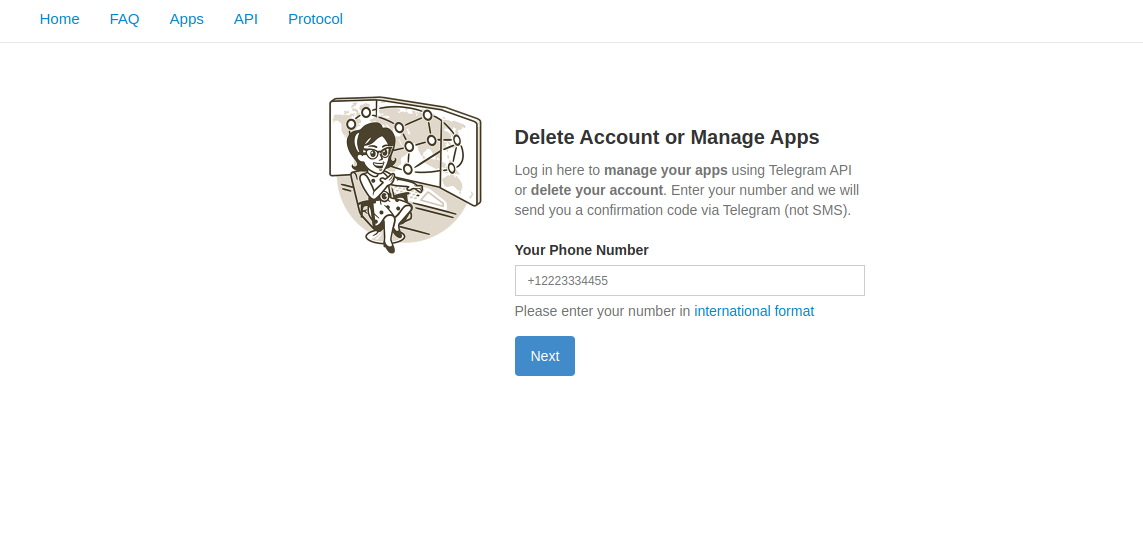Visit the API page link

coord(246,19)
